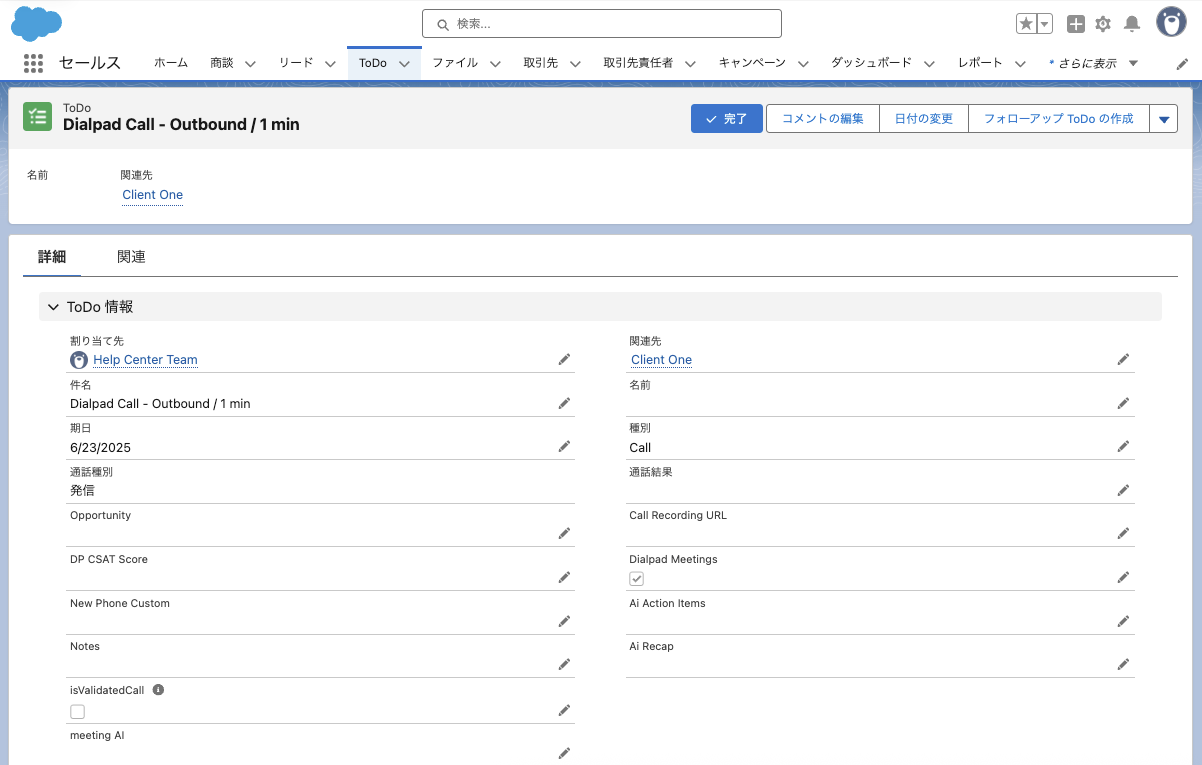Viewport: 1202px width, 765px height.
Task: Click the 6/23/2025 due date value
Action: click(x=101, y=447)
